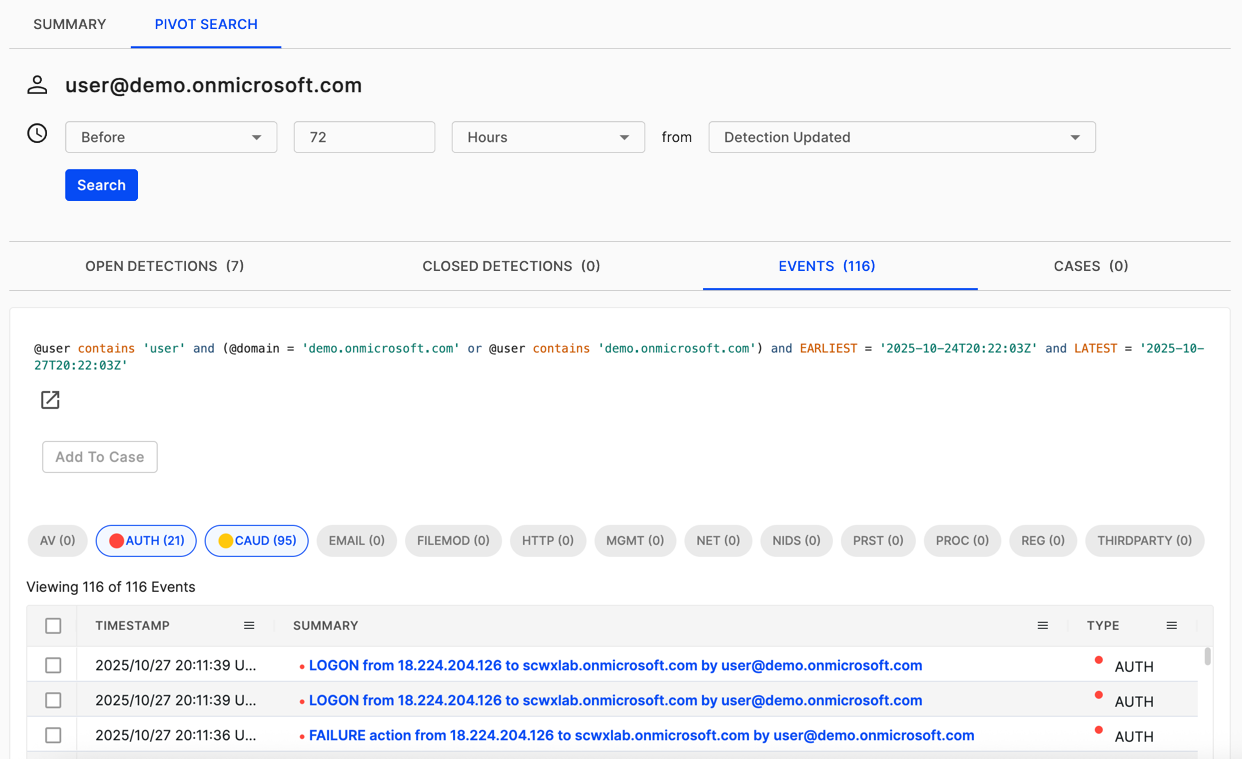Screen dimensions: 1242x759
Task: Click the 72 time value field
Action: [364, 137]
